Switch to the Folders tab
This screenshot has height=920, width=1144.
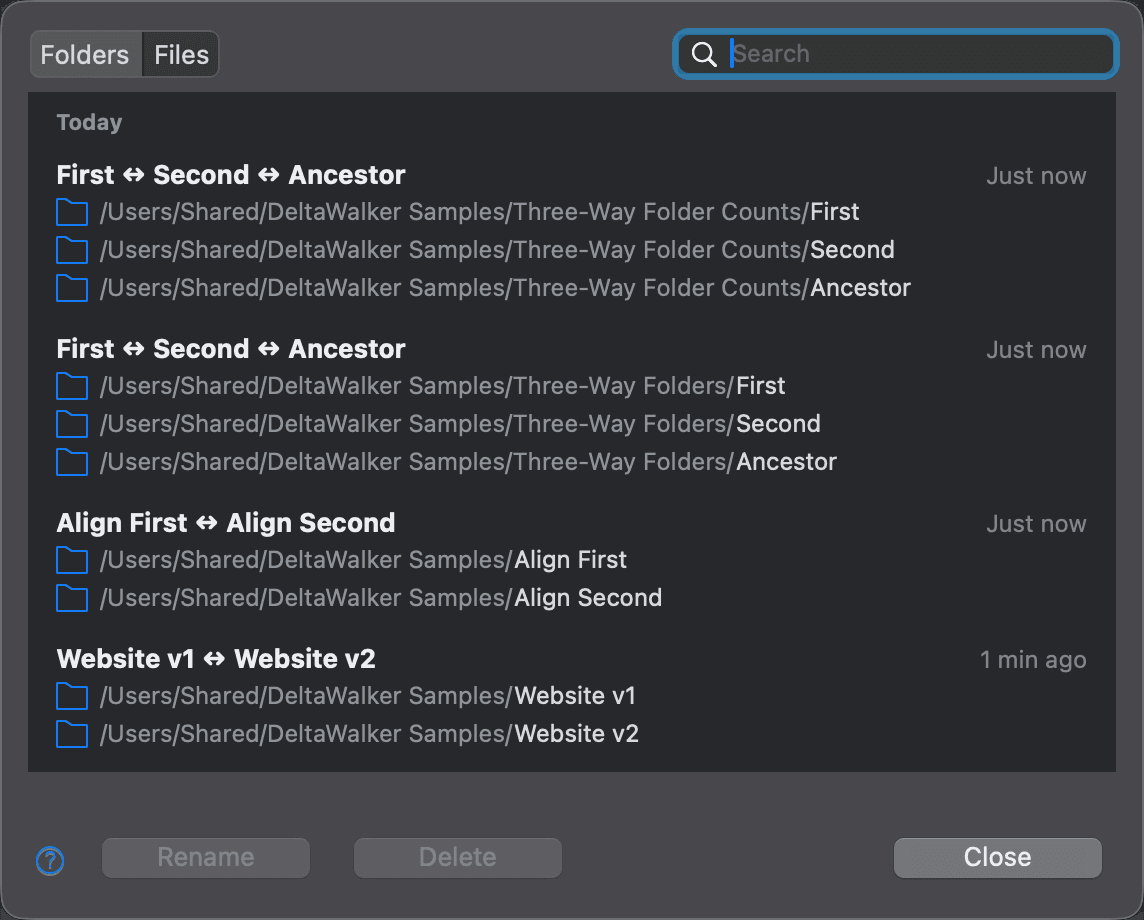click(85, 55)
